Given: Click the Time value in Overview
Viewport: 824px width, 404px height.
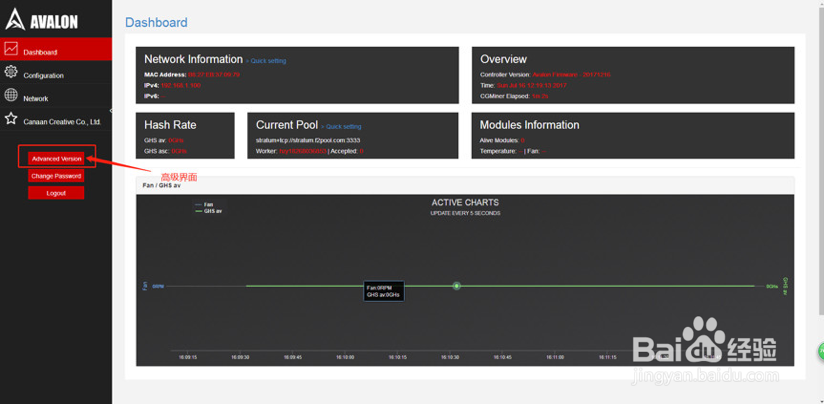Looking at the screenshot, I should click(x=532, y=85).
